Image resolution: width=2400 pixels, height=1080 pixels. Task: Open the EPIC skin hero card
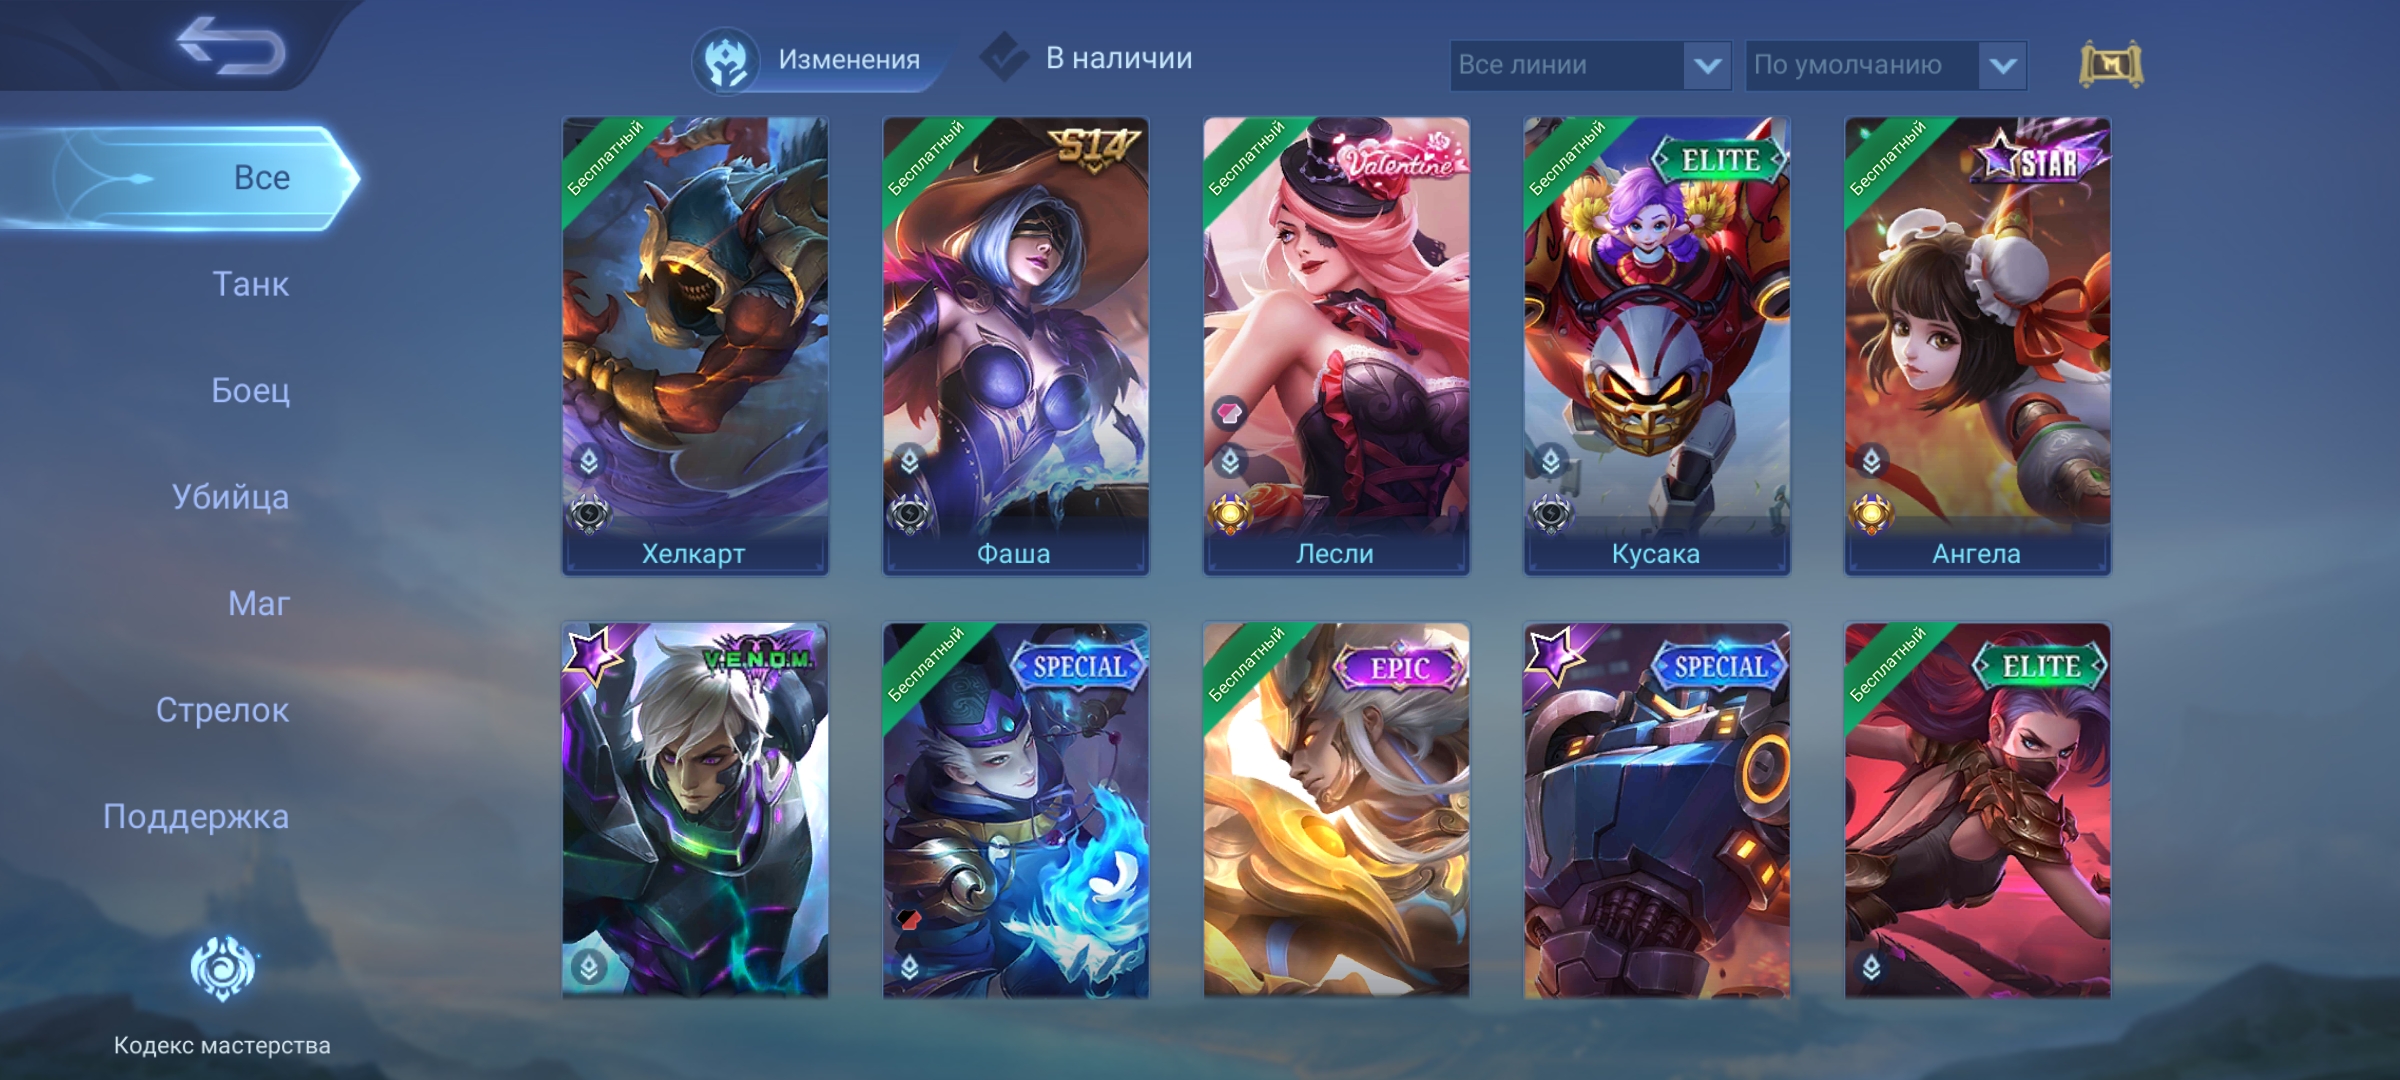point(1336,810)
